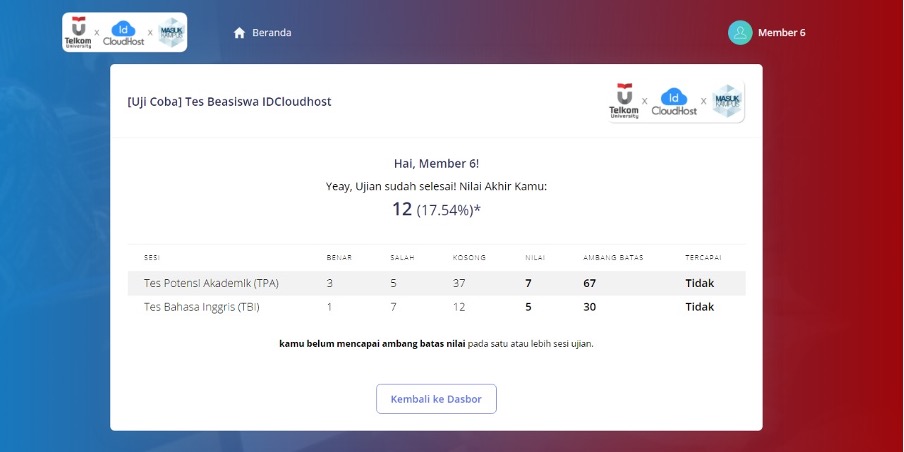Click the exam title Tes Beasiswa IDCloudhost
904x452 pixels.
pyautogui.click(x=229, y=102)
